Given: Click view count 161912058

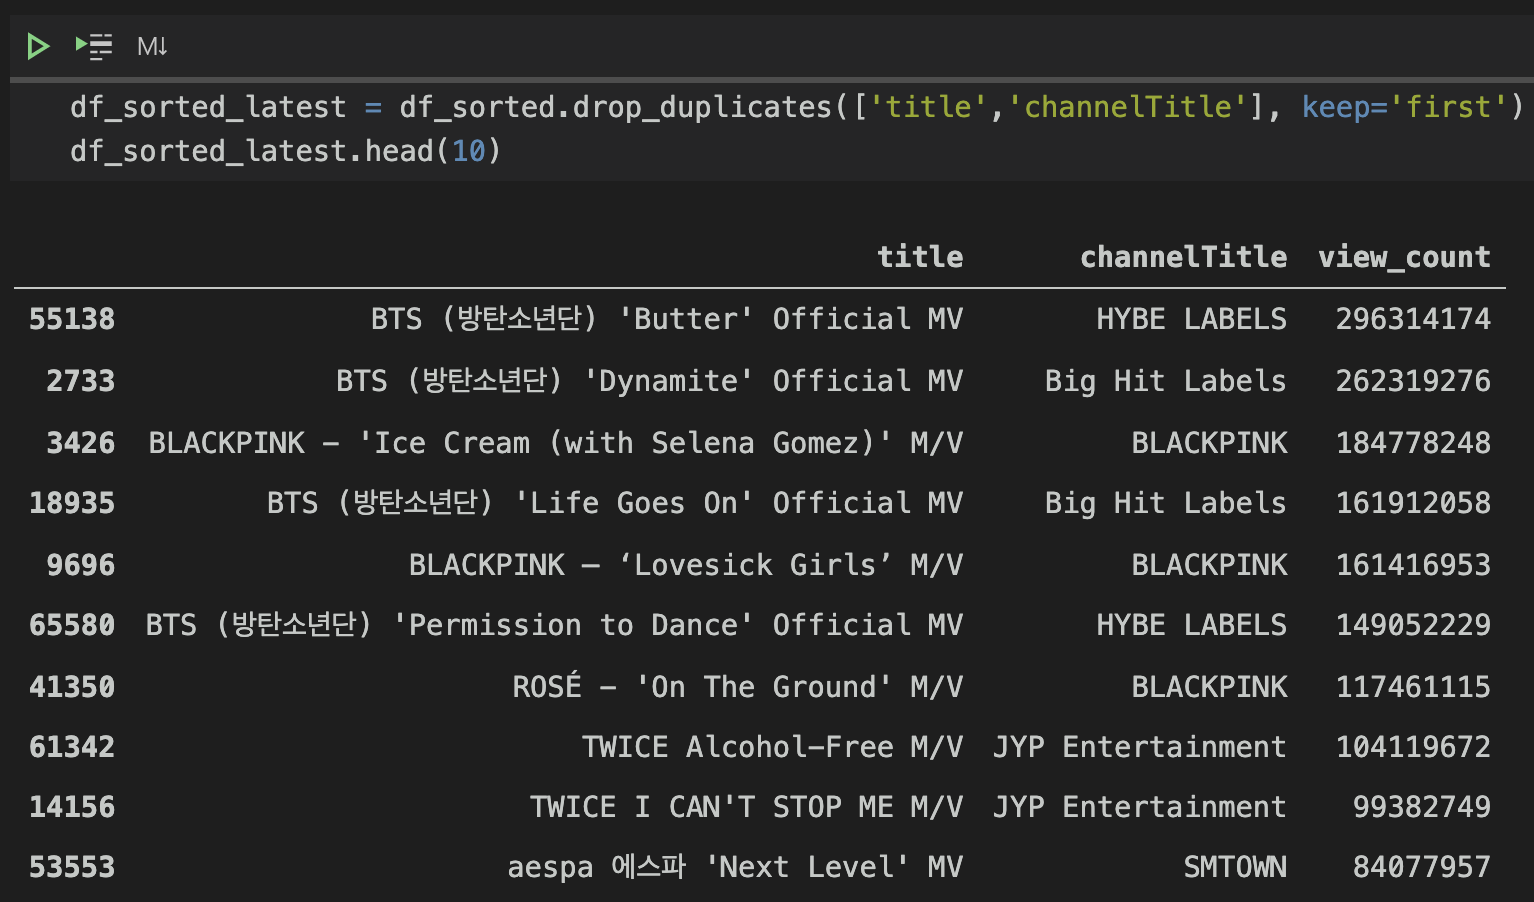Looking at the screenshot, I should 1413,503.
